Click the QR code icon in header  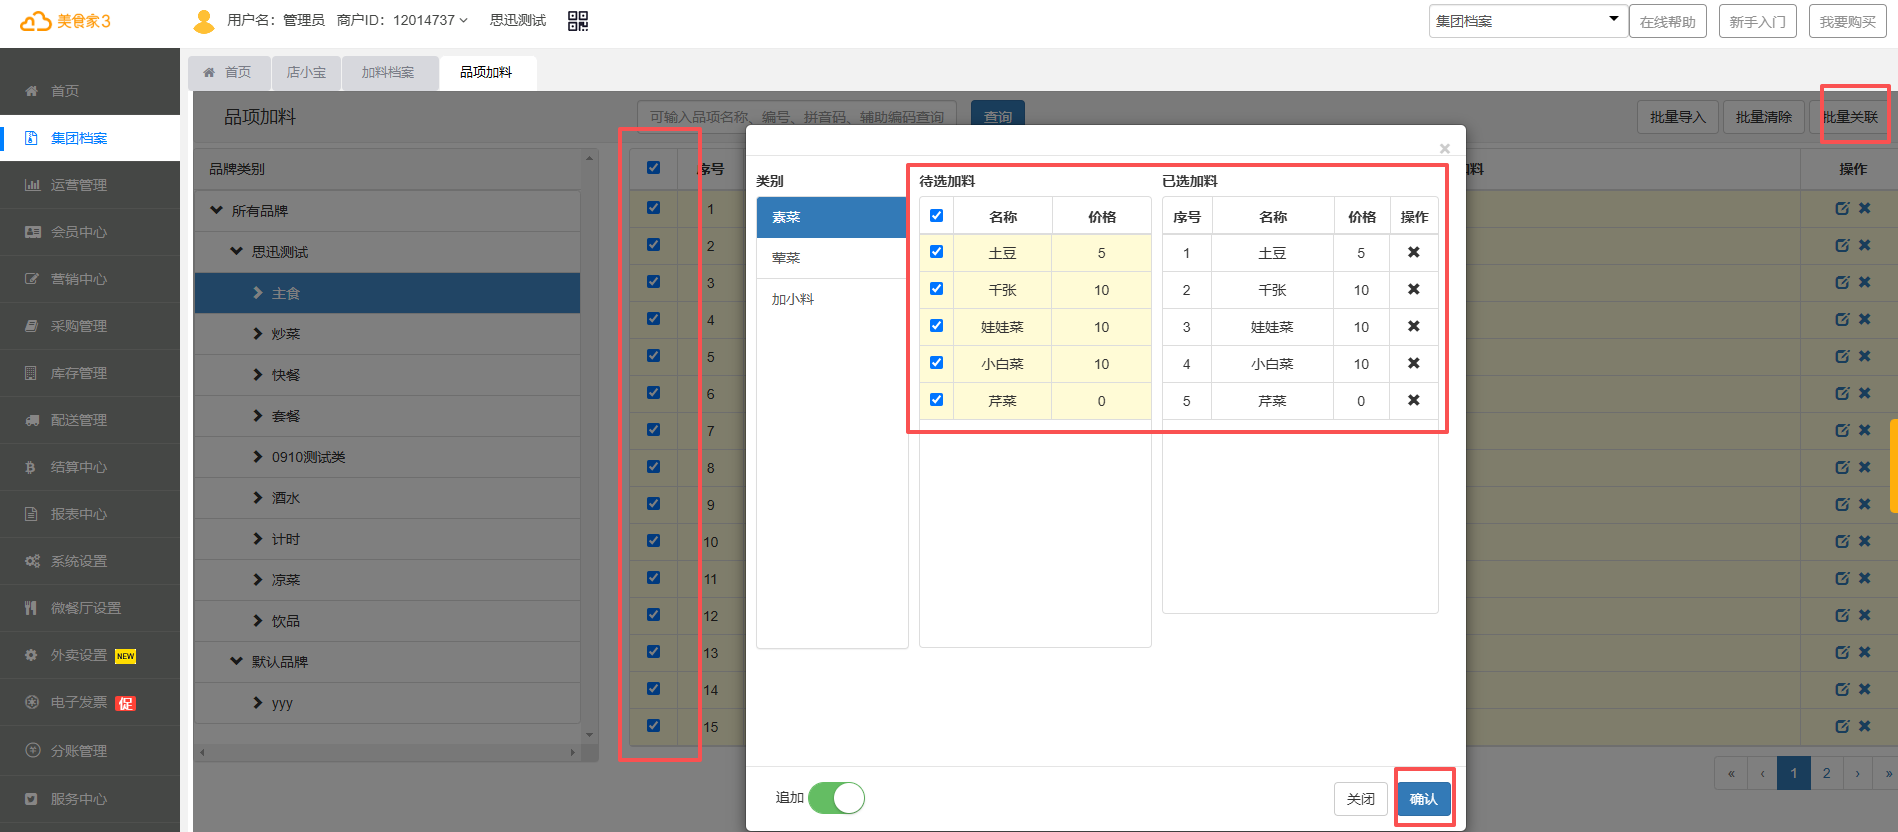coord(578,21)
